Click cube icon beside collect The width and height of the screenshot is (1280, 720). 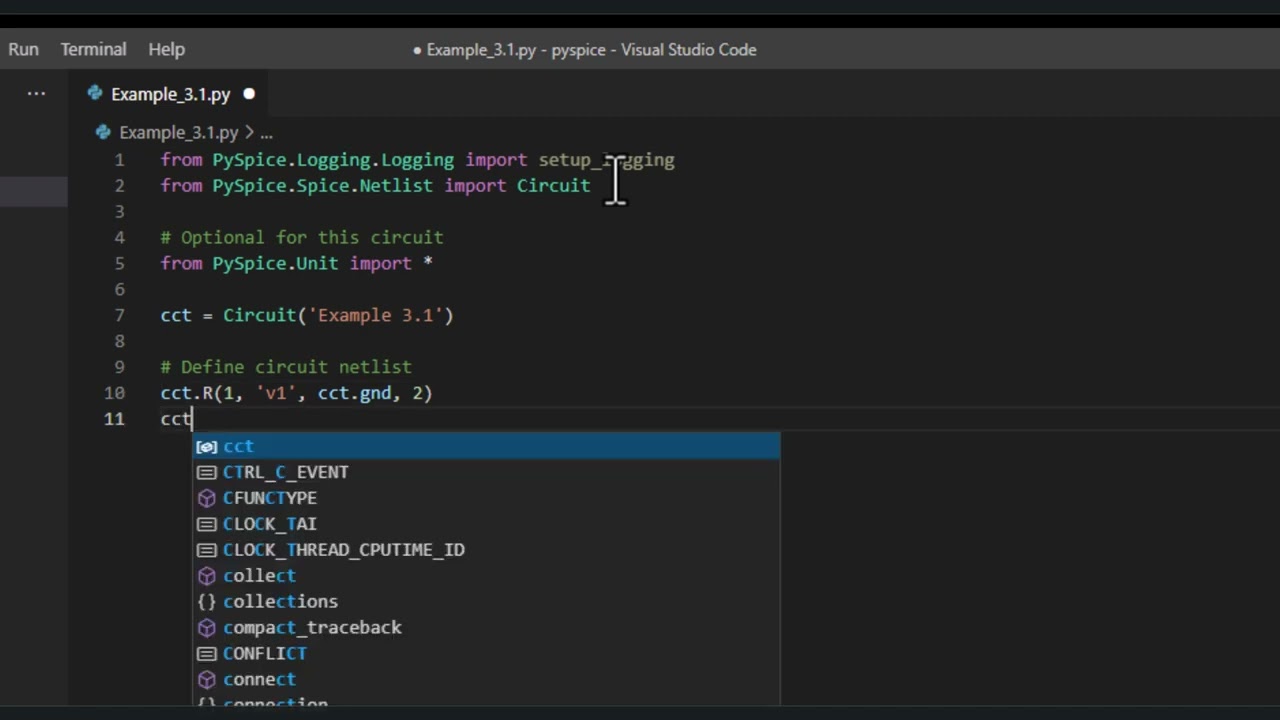click(207, 576)
